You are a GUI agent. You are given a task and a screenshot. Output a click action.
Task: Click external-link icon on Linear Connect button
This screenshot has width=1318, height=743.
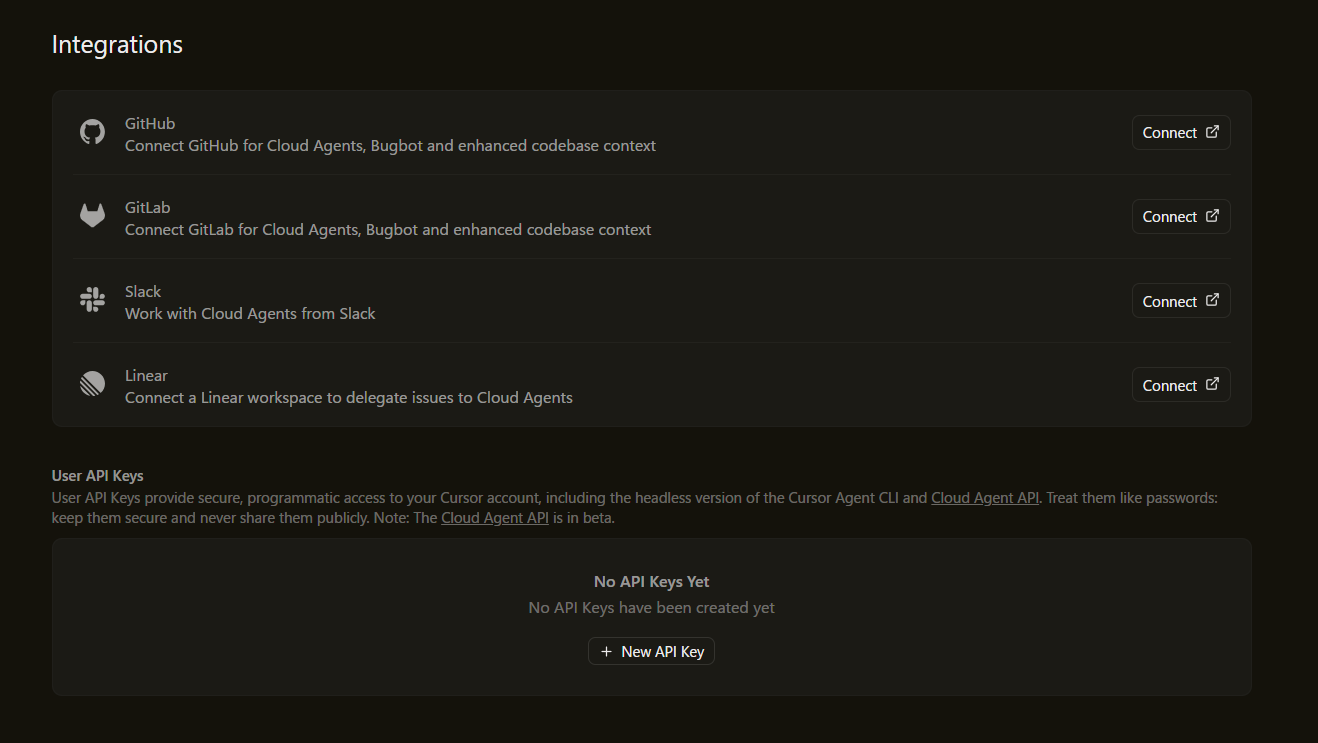click(x=1212, y=384)
